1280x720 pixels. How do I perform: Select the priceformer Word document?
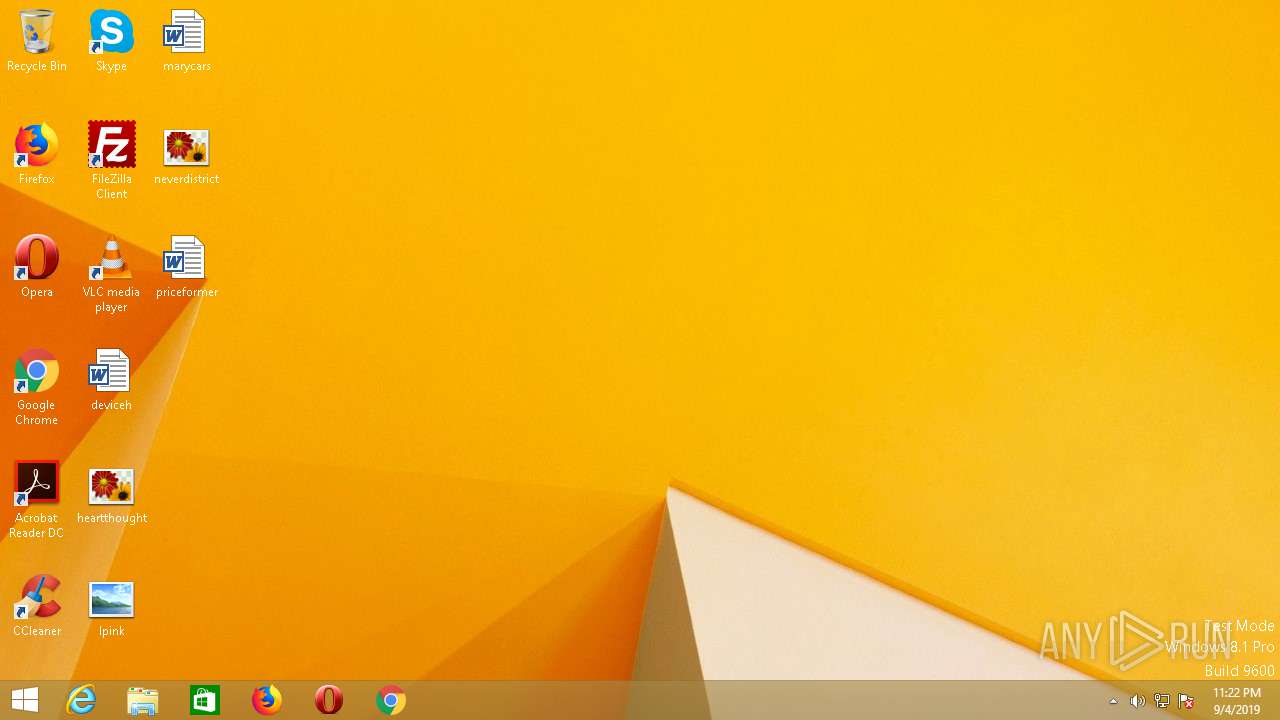click(x=186, y=266)
